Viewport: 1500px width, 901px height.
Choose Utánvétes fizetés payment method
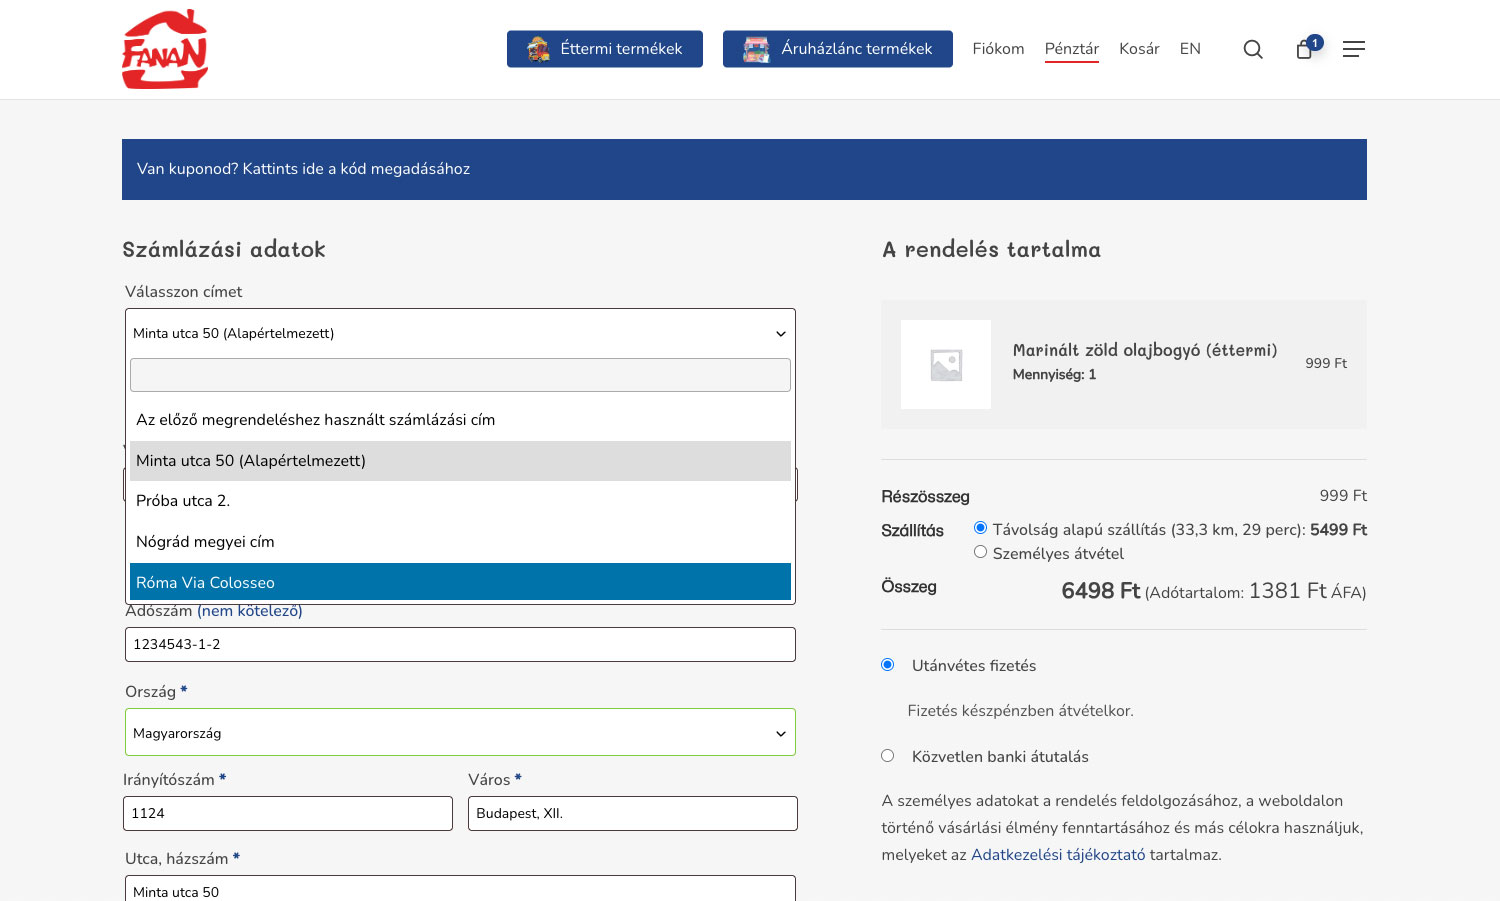(887, 665)
